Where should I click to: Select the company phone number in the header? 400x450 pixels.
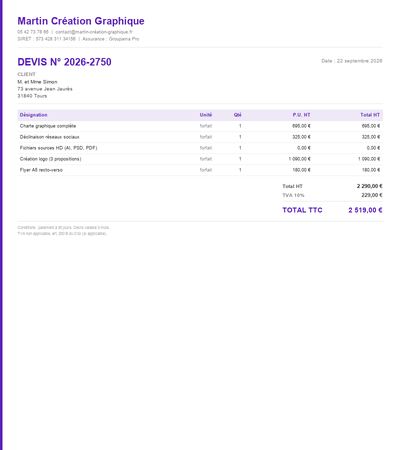(x=33, y=32)
